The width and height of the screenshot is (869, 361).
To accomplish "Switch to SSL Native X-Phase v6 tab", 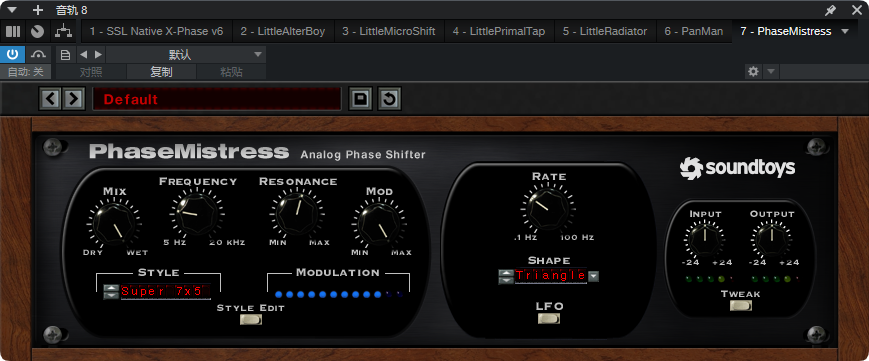I will pyautogui.click(x=157, y=32).
